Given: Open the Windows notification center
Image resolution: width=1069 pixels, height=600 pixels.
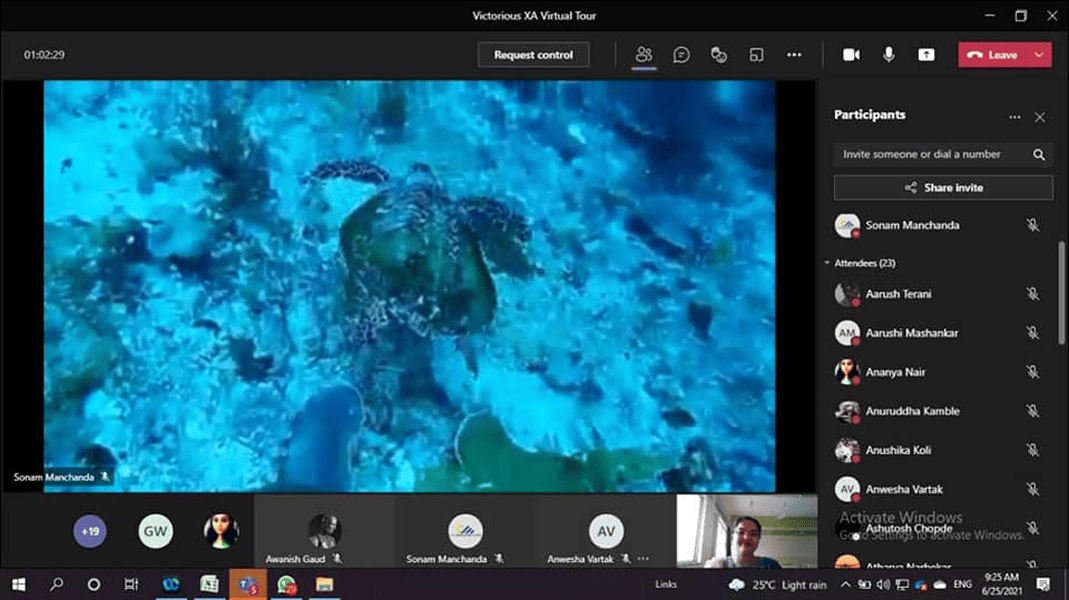Looking at the screenshot, I should coord(1043,584).
